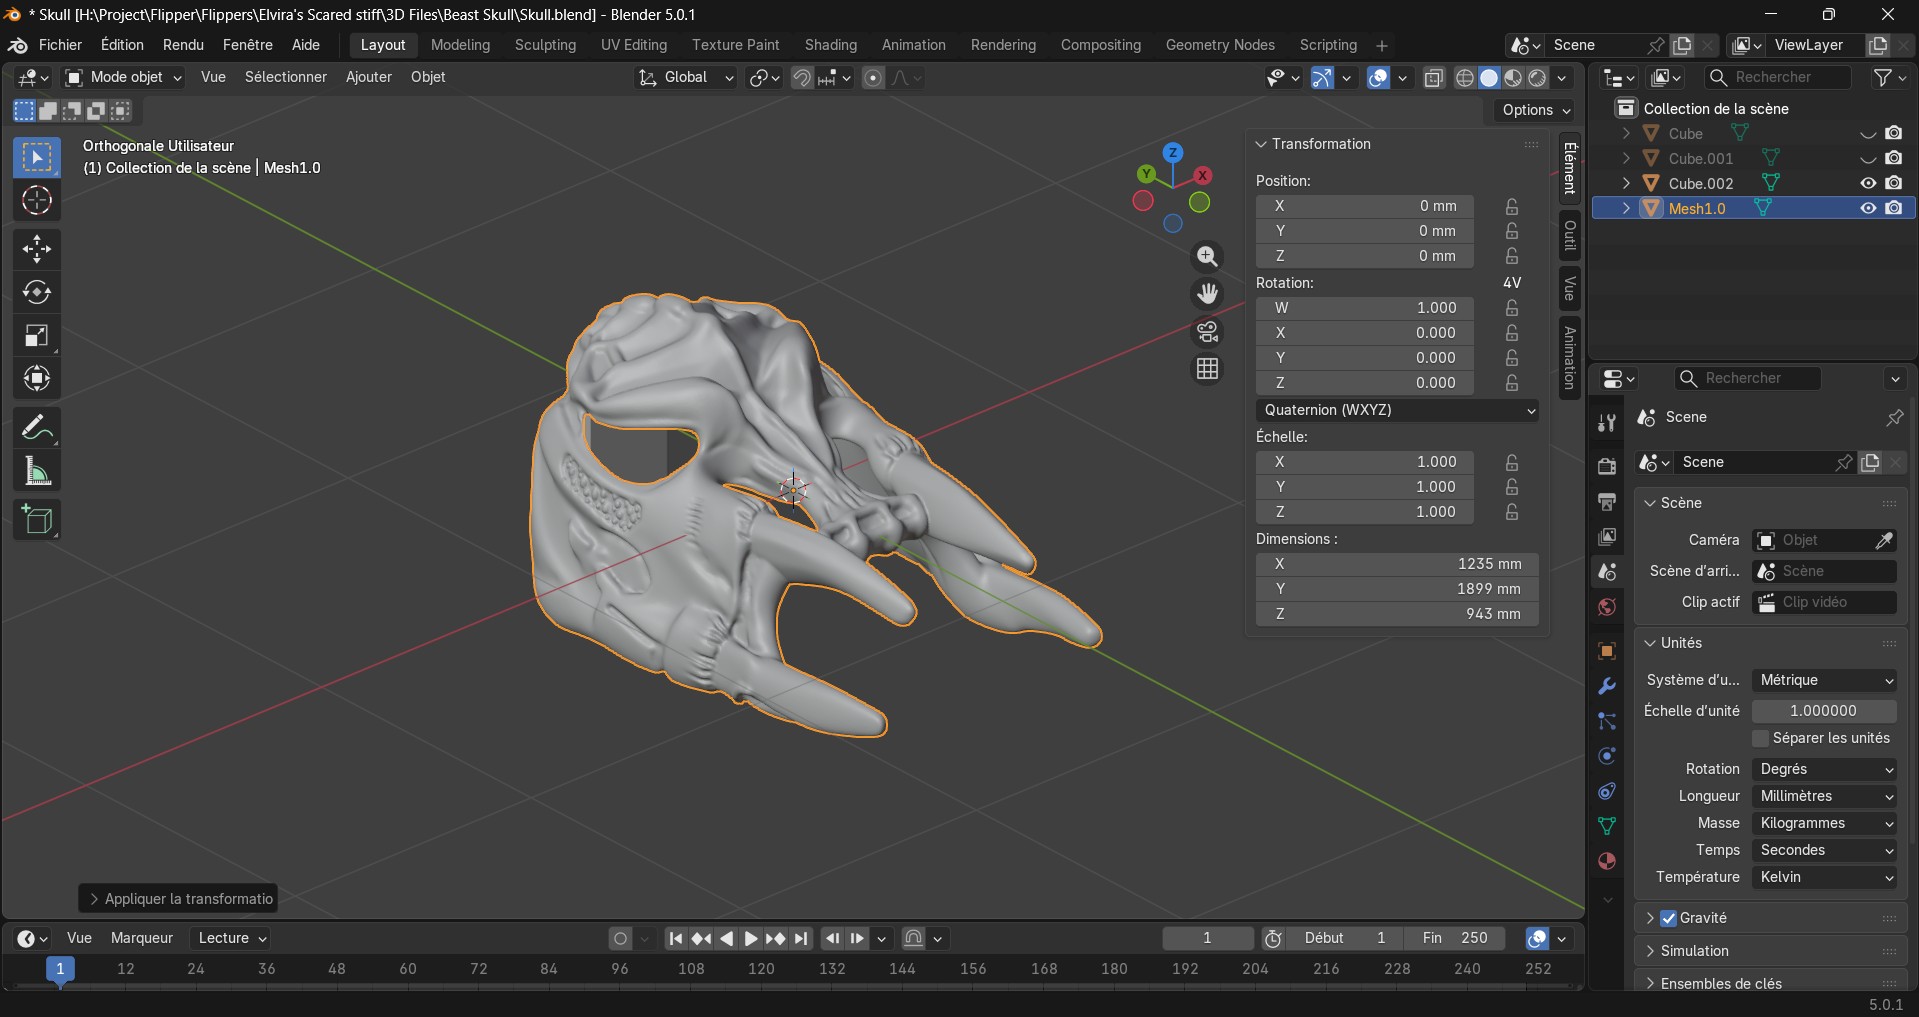1919x1017 pixels.
Task: Expand the Simulation panel
Action: 1694,951
